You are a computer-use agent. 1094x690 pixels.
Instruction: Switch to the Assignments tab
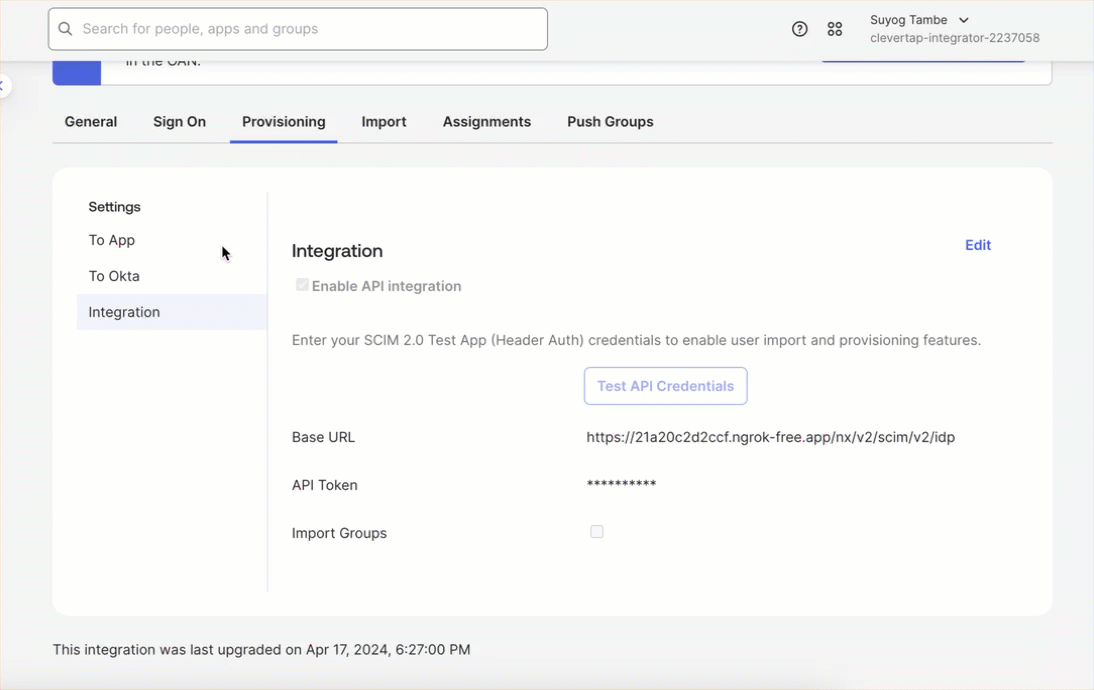click(x=487, y=121)
